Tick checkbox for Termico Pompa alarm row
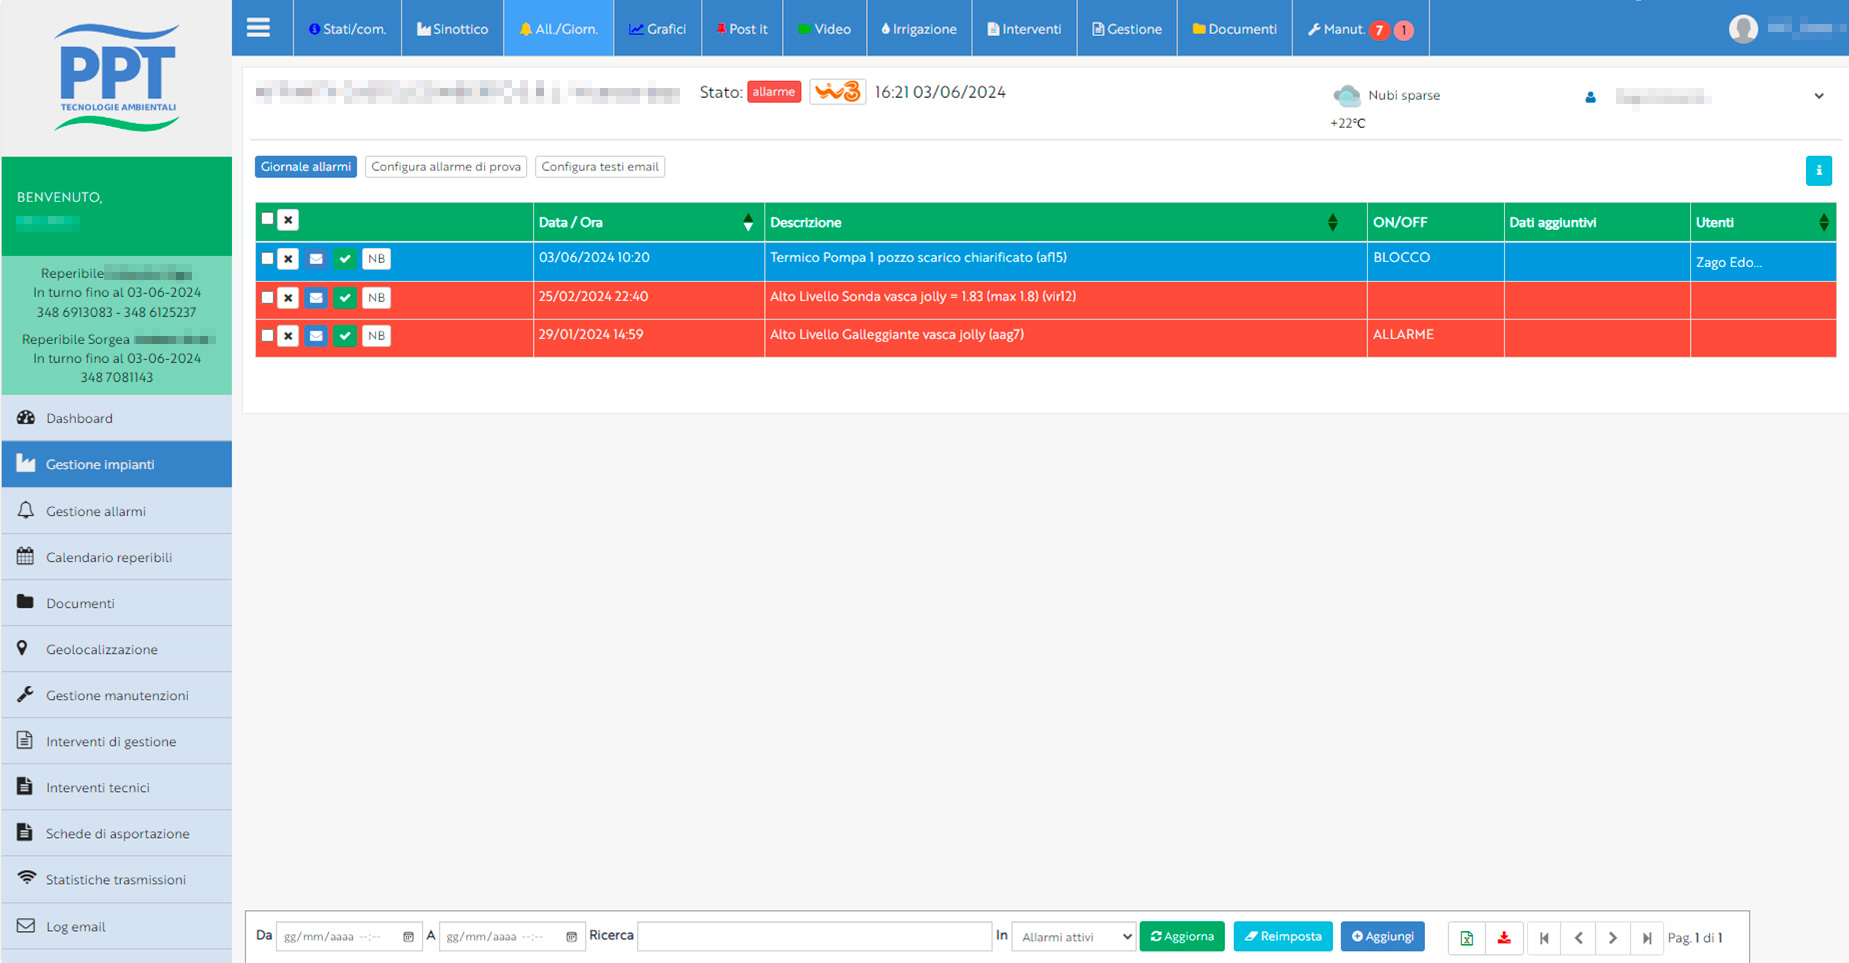The width and height of the screenshot is (1849, 963). [x=267, y=258]
